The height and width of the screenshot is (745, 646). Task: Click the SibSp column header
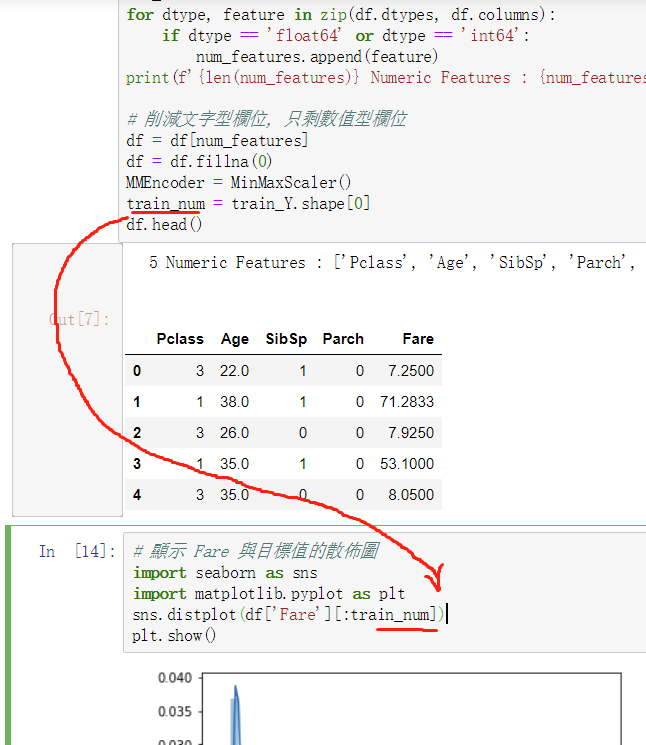[286, 339]
